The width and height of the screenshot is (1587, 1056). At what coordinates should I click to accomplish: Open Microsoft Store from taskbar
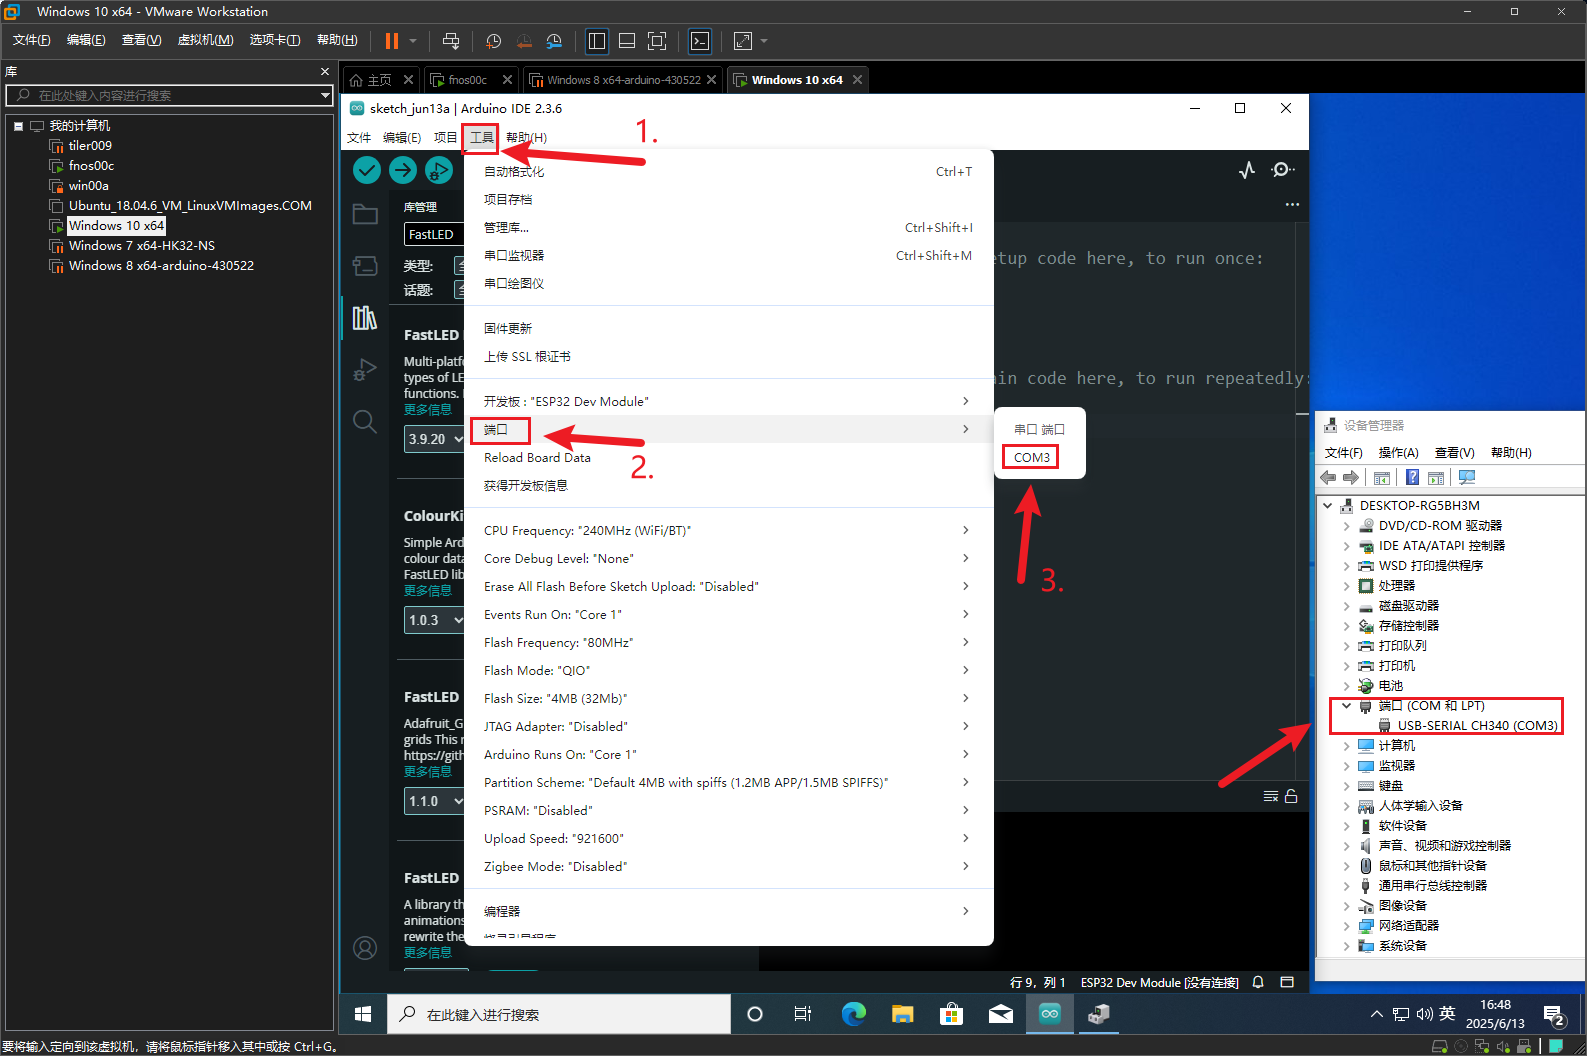(951, 1014)
